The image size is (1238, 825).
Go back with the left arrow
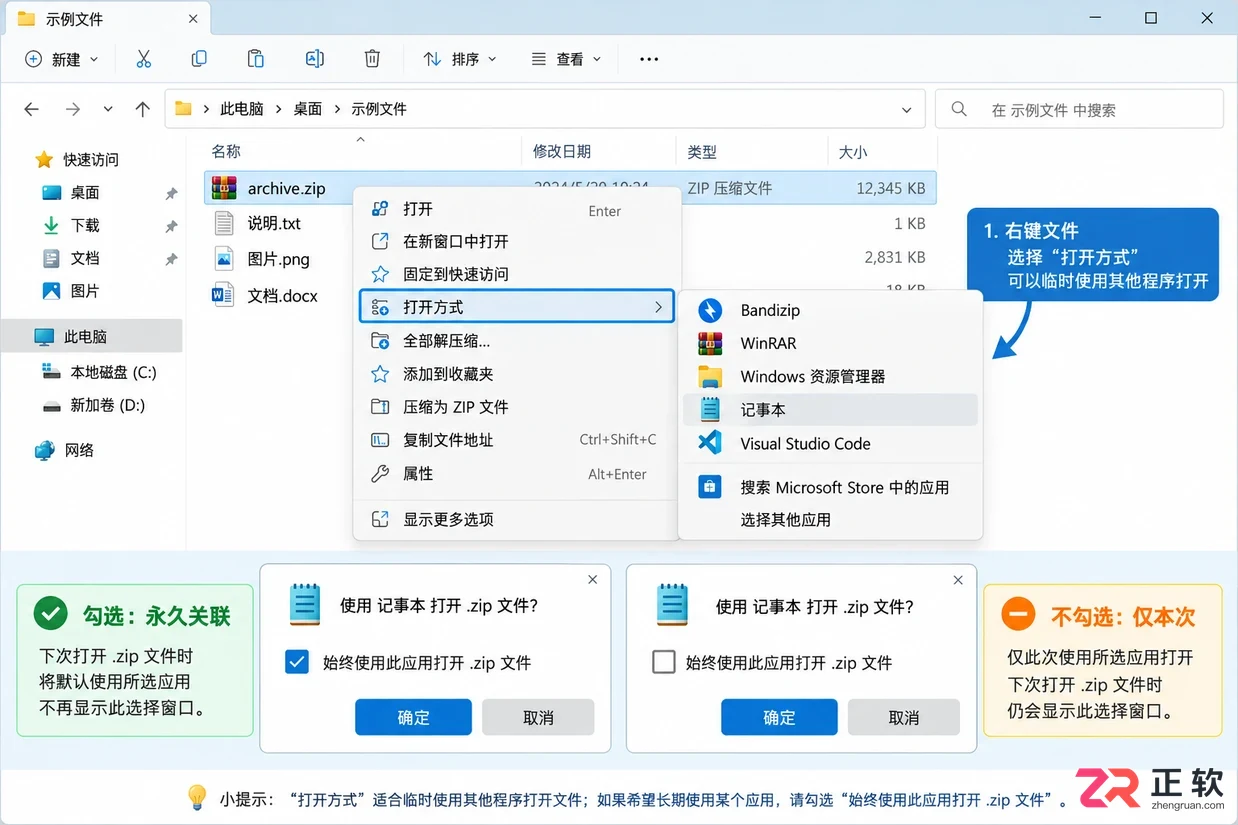pos(31,109)
